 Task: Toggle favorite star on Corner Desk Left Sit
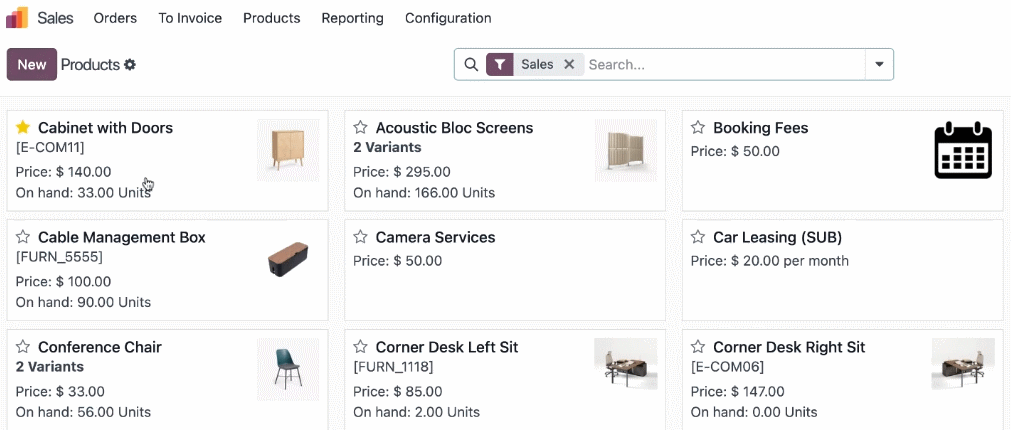(361, 348)
